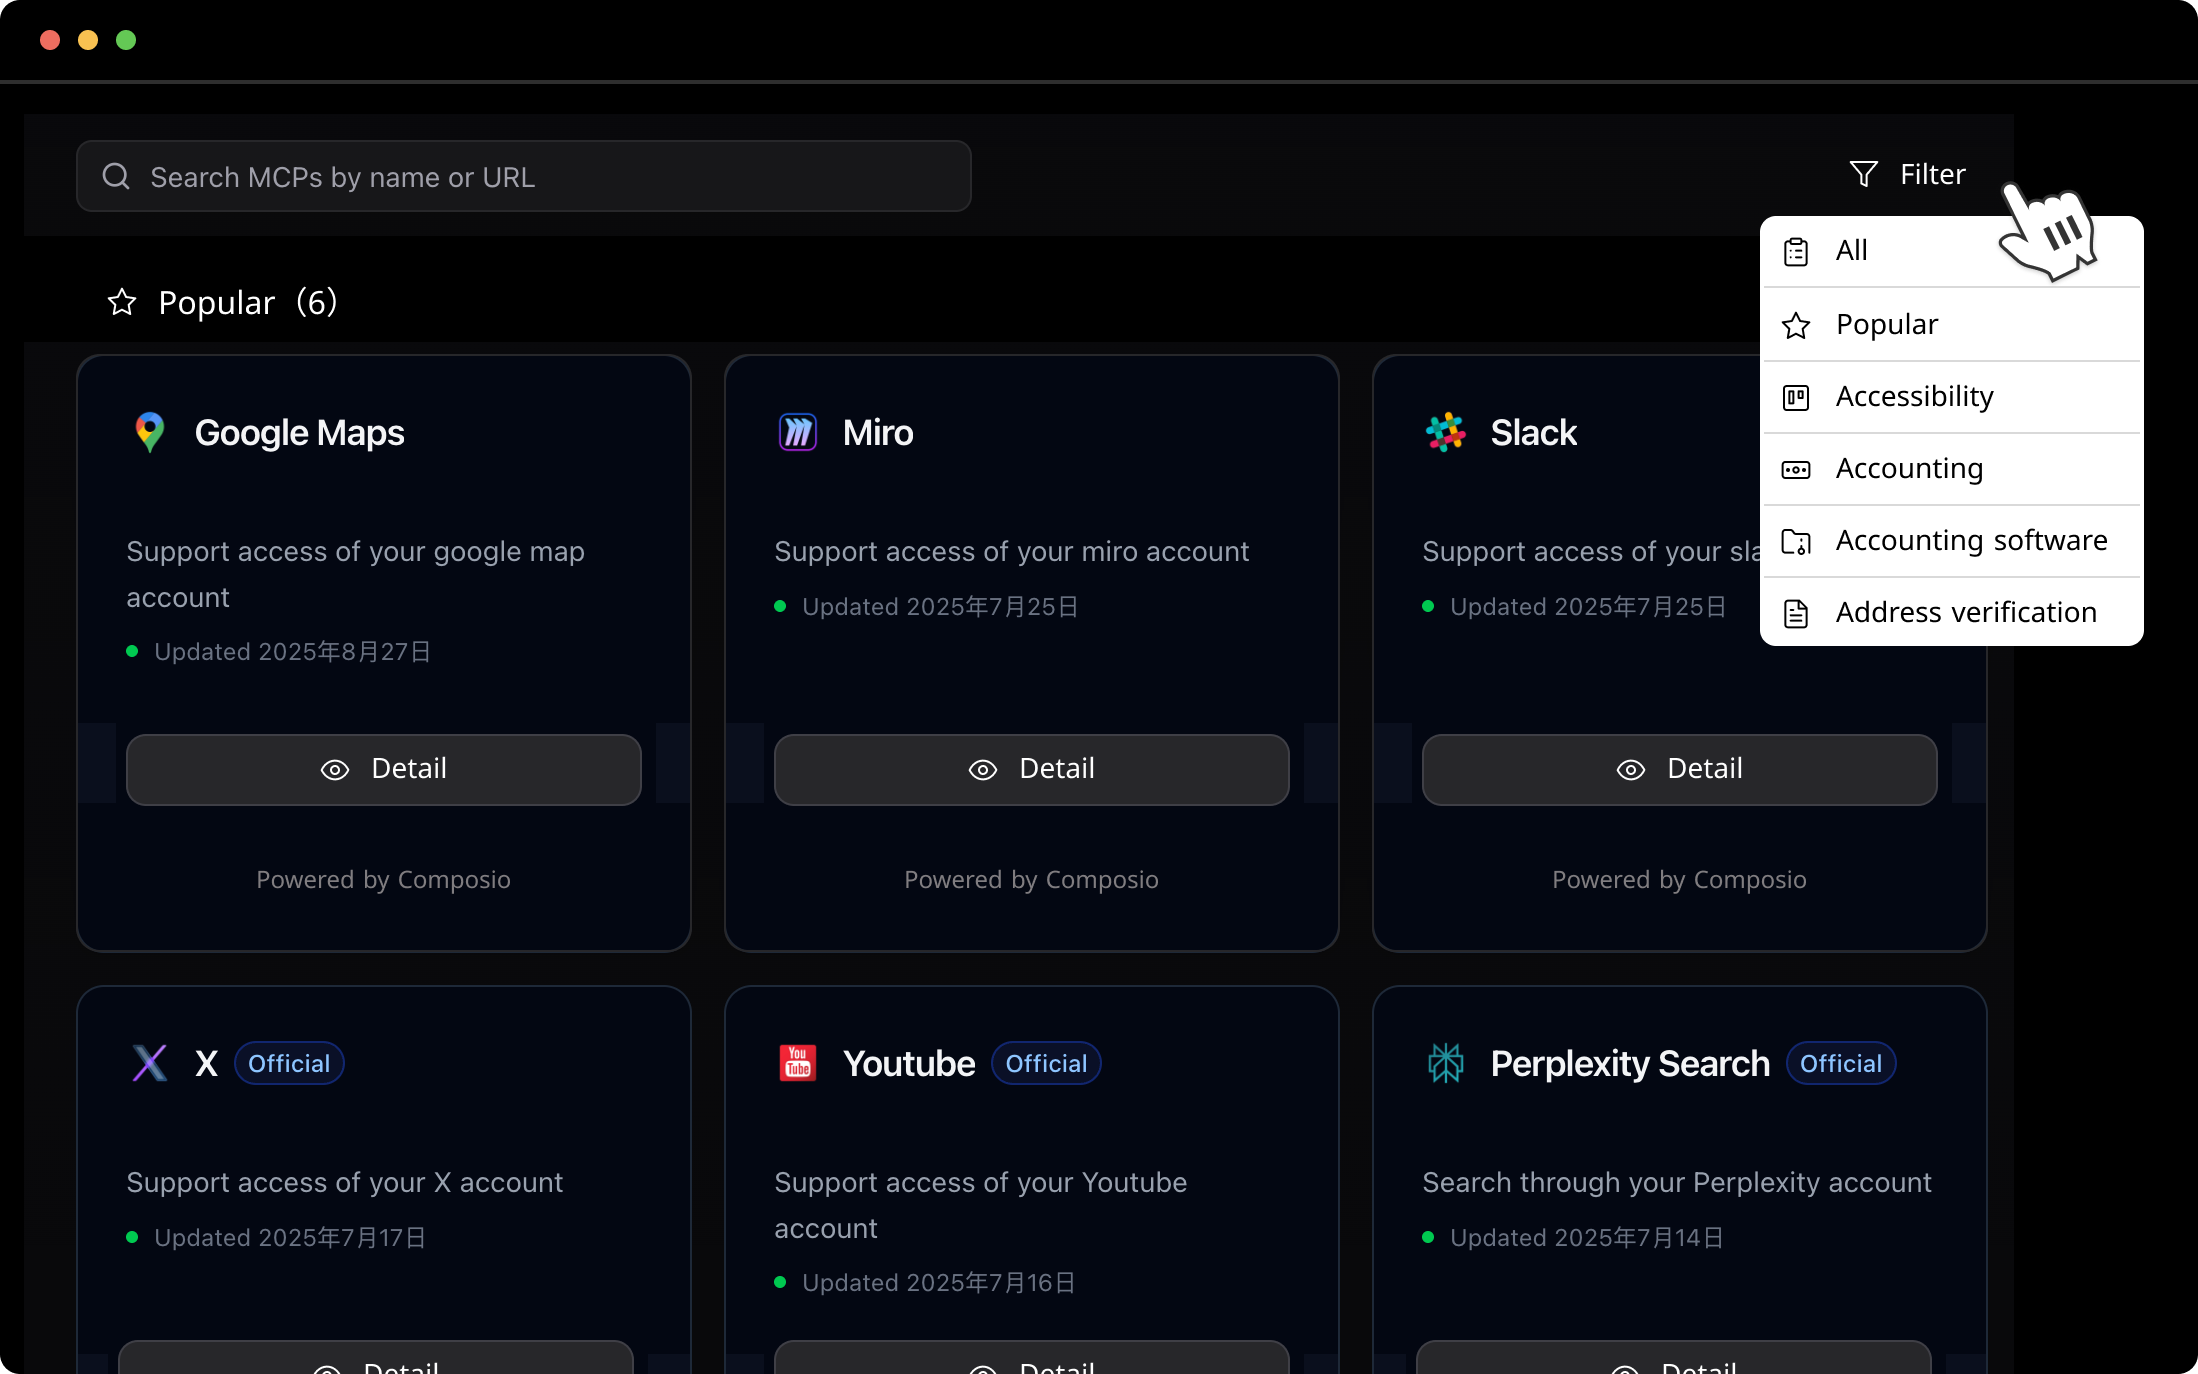This screenshot has width=2198, height=1374.
Task: Select Accounting filter option
Action: [x=1909, y=469]
